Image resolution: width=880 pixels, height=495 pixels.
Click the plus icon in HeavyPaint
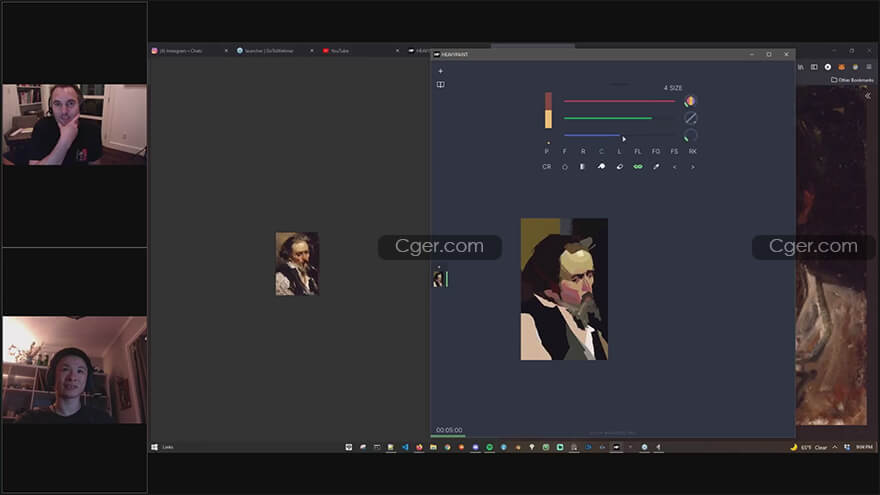tap(441, 71)
